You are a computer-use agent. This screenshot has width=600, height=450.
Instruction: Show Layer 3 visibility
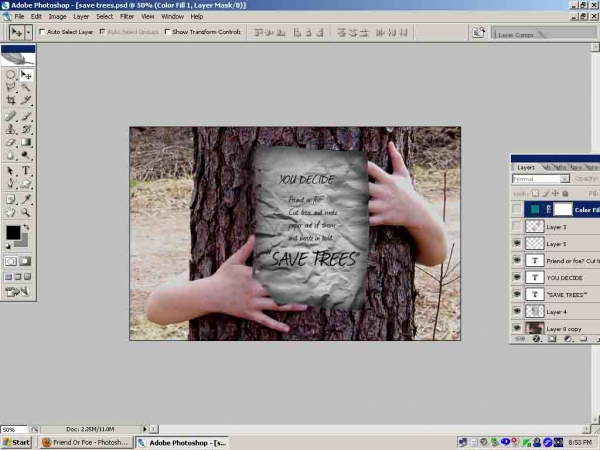click(x=517, y=227)
